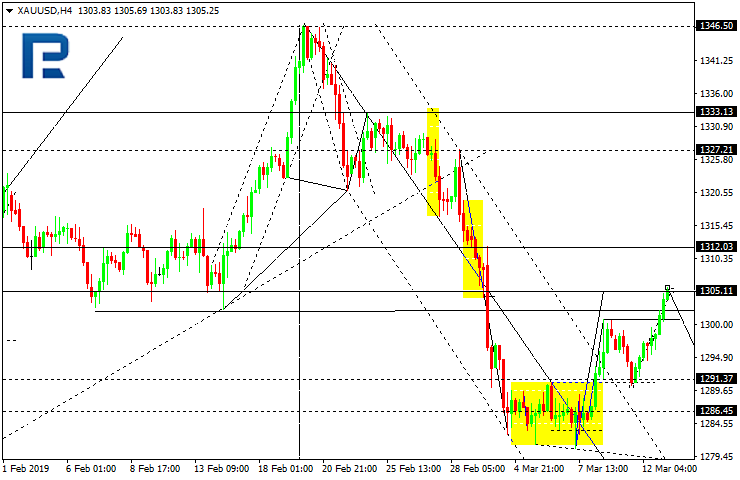740x480 pixels.
Task: Click the 1310.35 price scale value
Action: click(716, 259)
